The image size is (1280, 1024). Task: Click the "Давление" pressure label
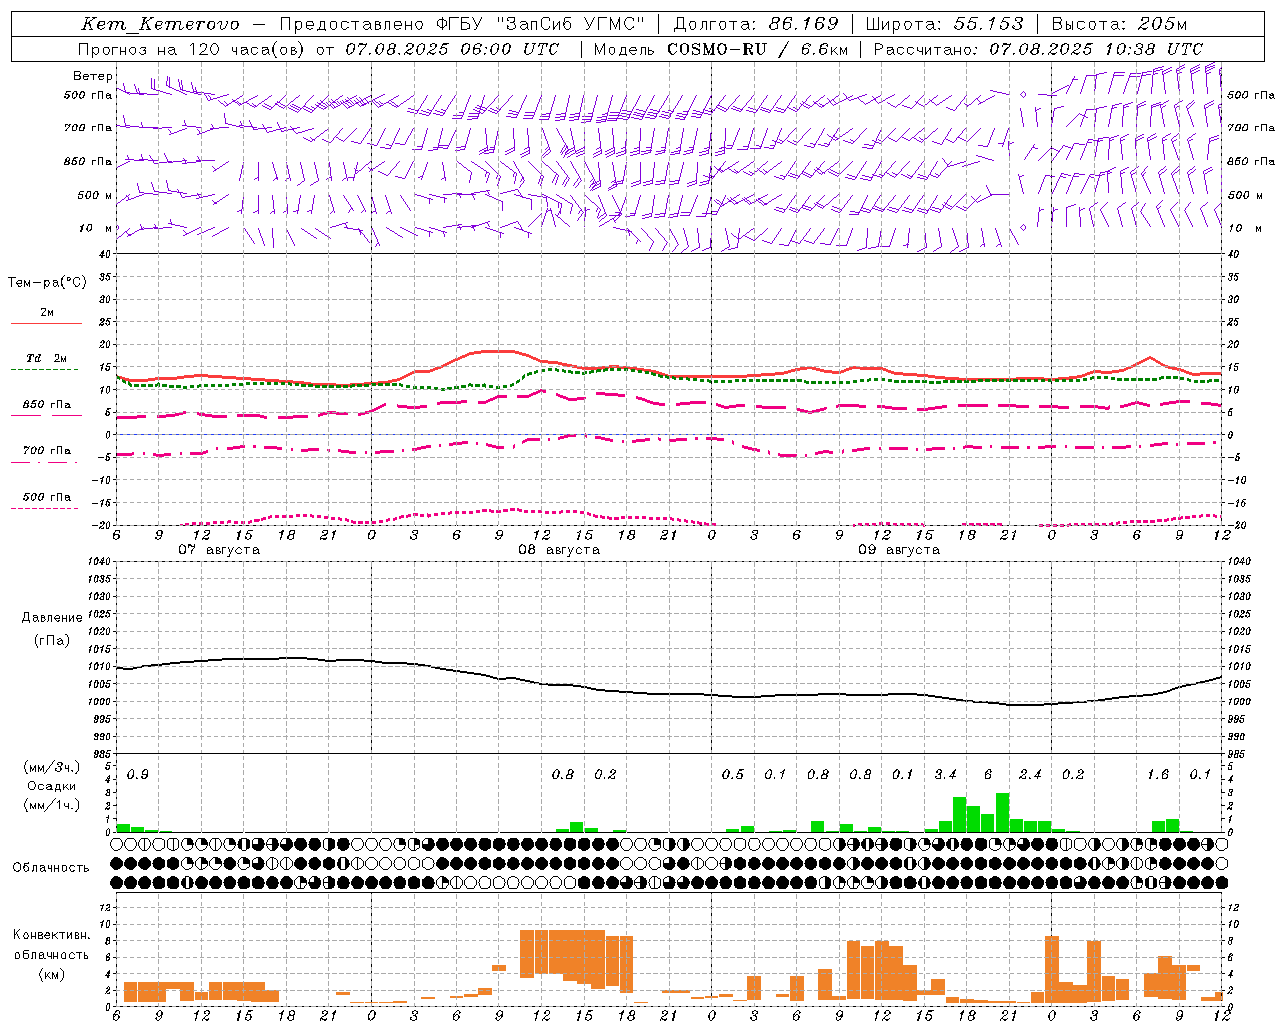(x=52, y=618)
